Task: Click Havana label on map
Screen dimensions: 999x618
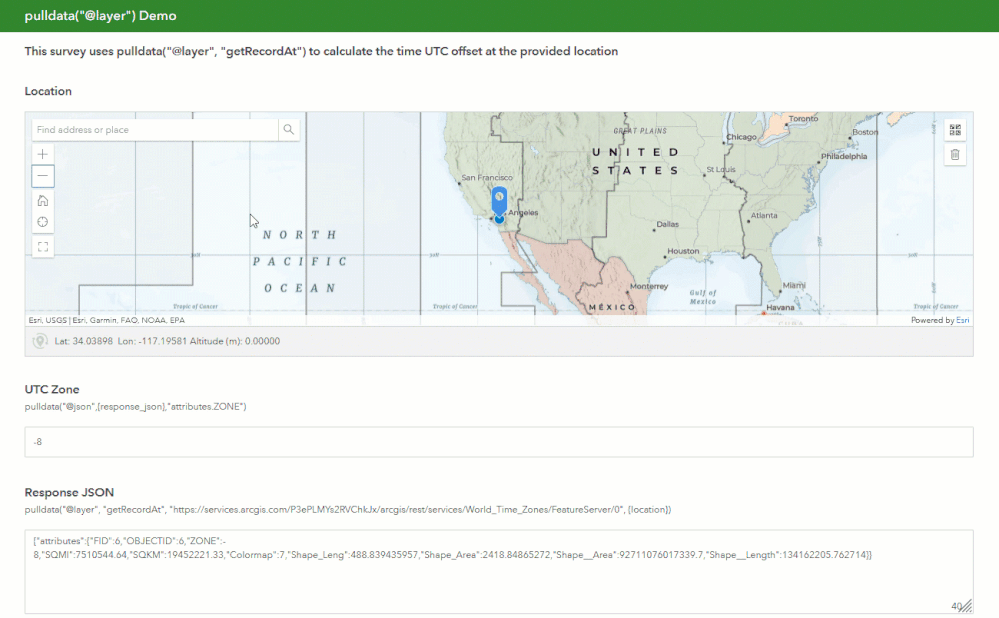Action: (x=780, y=307)
